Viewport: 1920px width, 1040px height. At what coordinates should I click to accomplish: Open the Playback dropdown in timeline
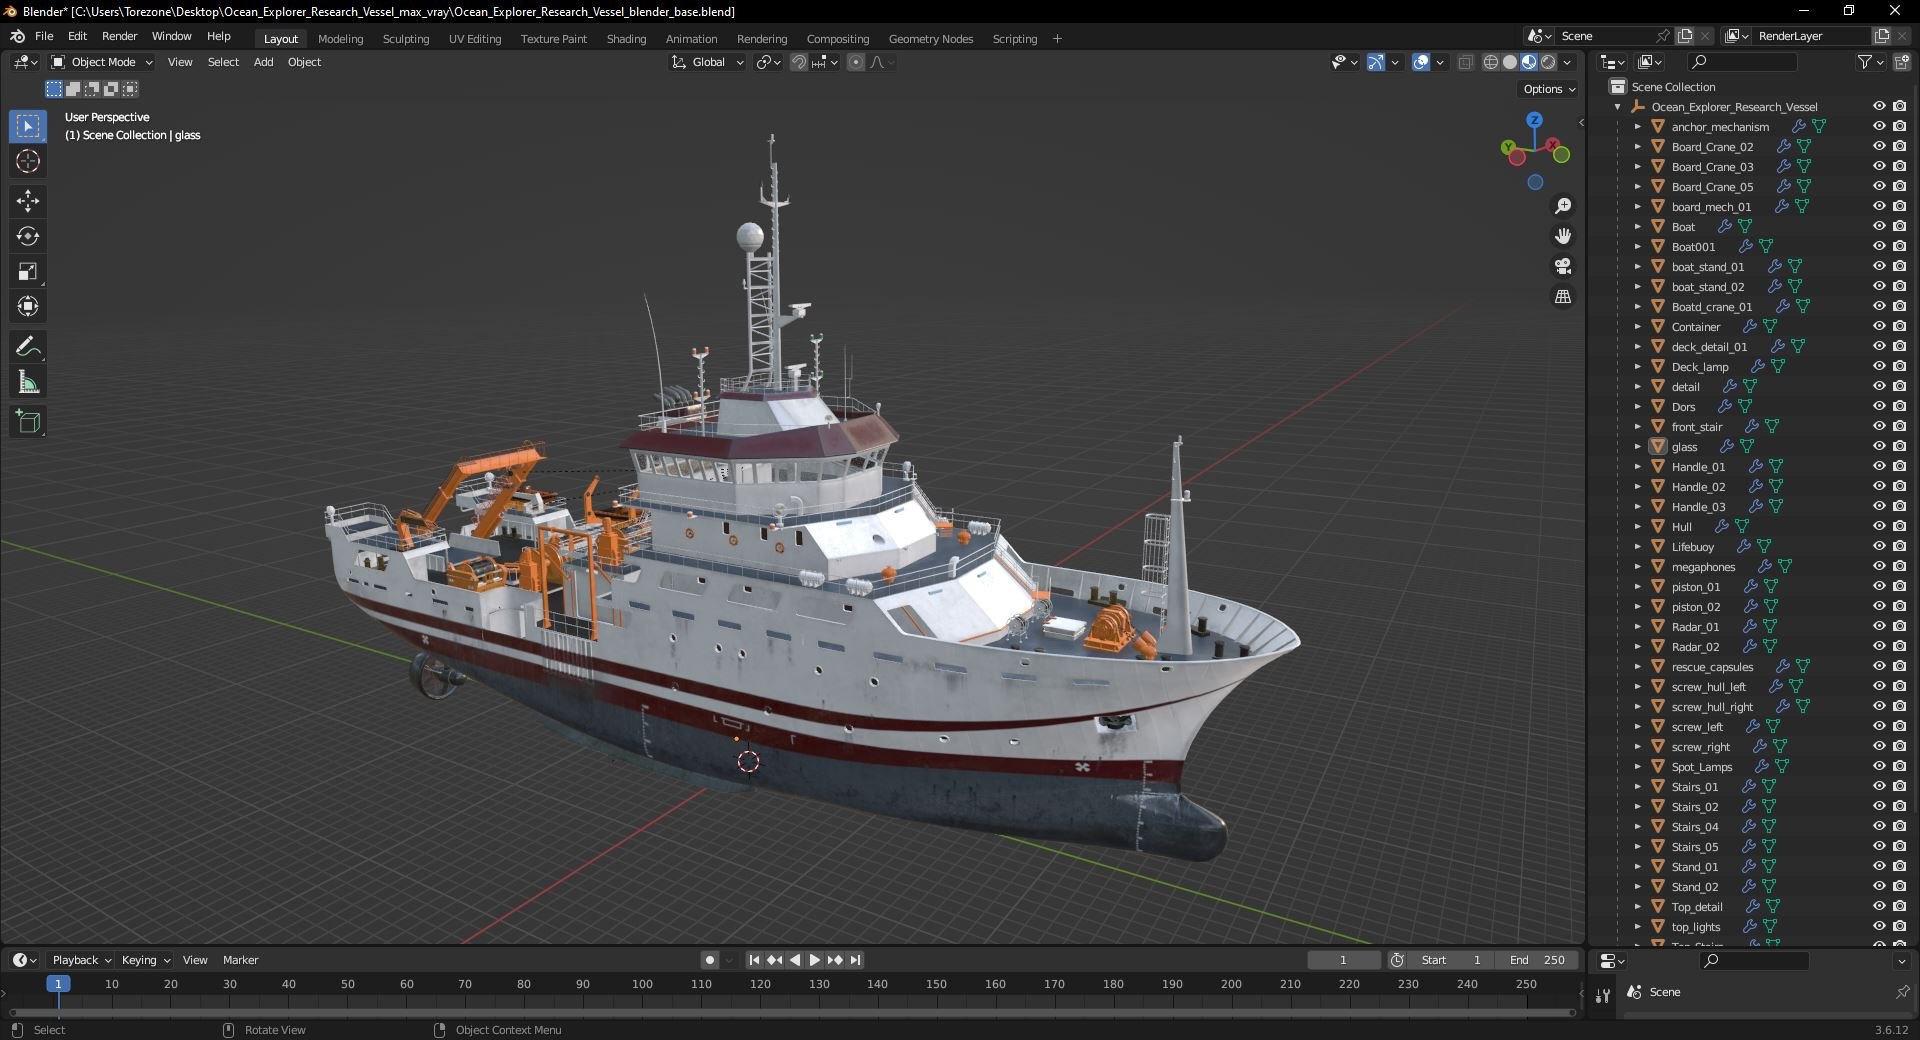click(81, 960)
